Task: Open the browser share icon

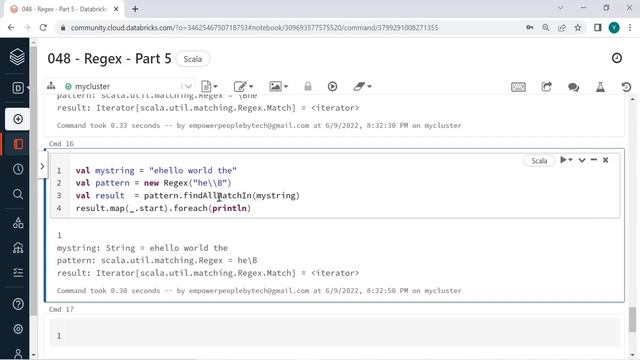Action: [x=562, y=28]
